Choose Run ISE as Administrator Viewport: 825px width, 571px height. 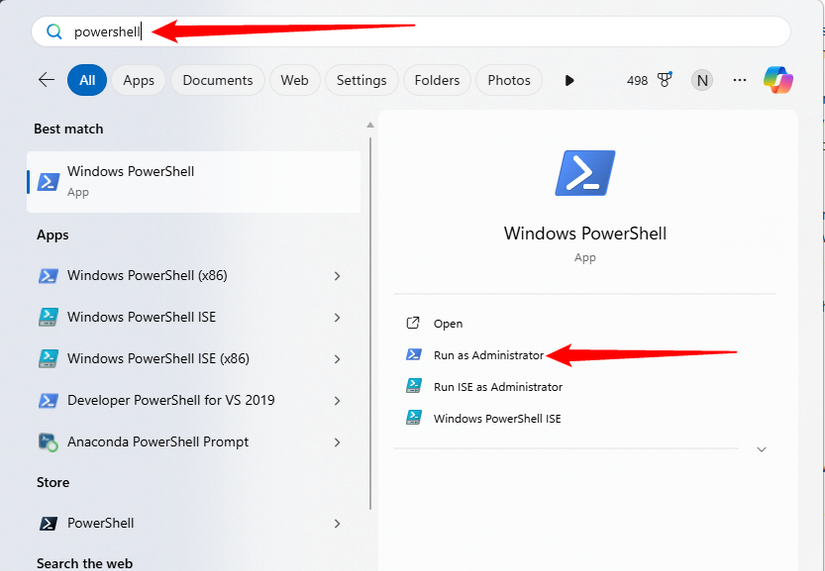tap(497, 387)
